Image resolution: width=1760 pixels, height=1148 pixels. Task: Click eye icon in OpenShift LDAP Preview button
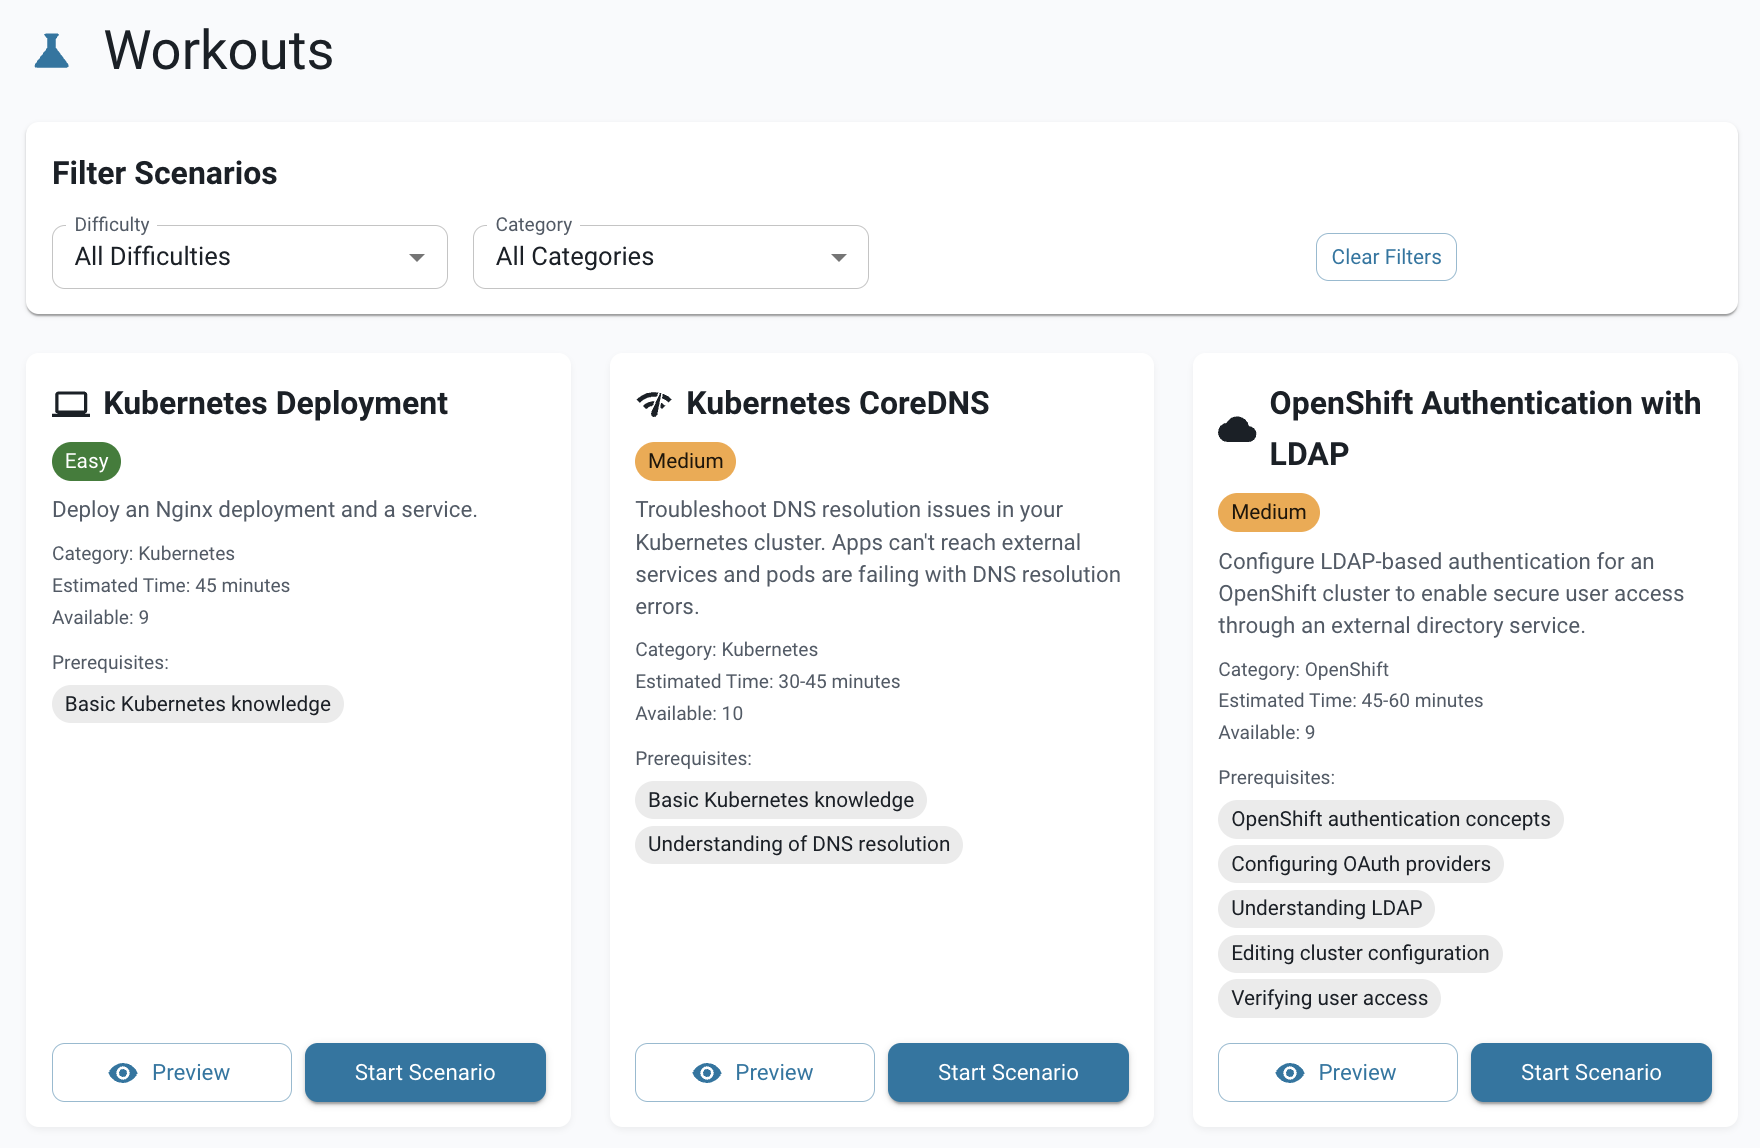pyautogui.click(x=1289, y=1073)
